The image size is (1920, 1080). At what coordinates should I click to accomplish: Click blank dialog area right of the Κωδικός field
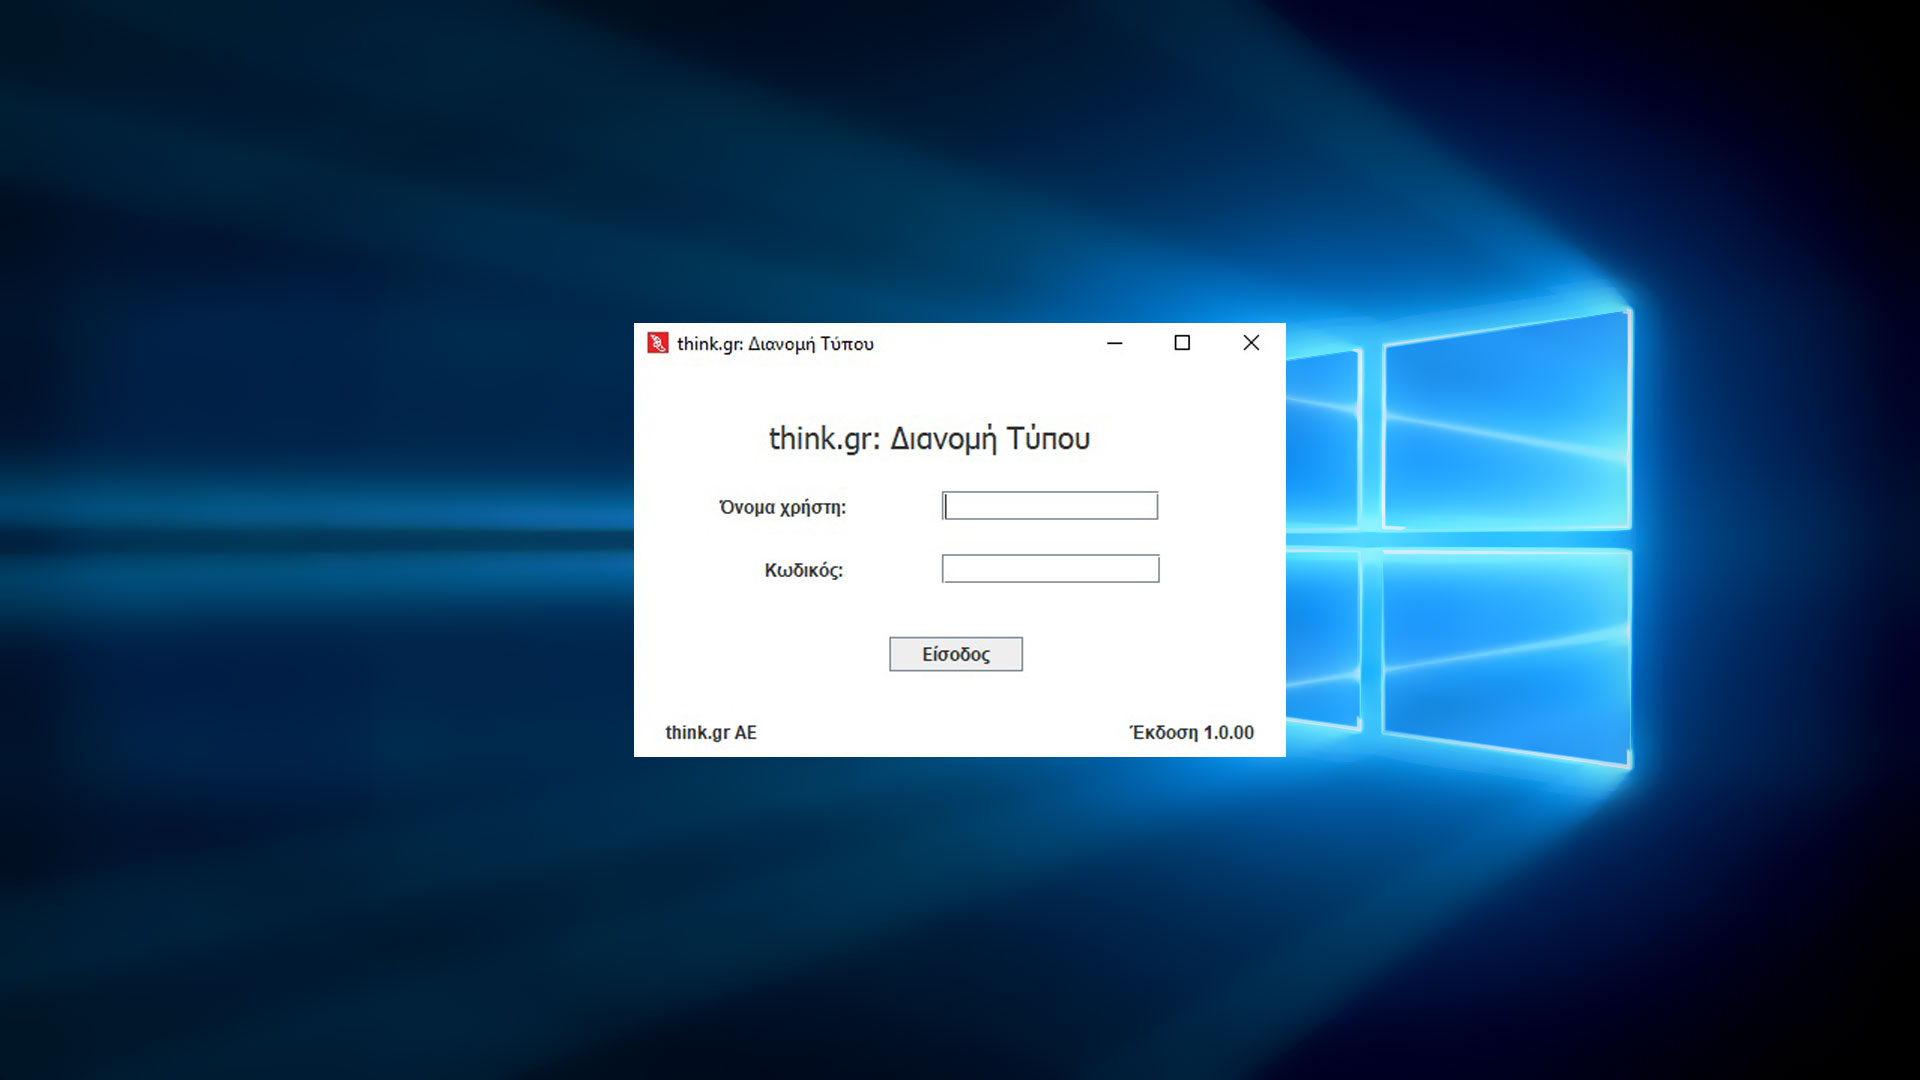coord(1220,569)
